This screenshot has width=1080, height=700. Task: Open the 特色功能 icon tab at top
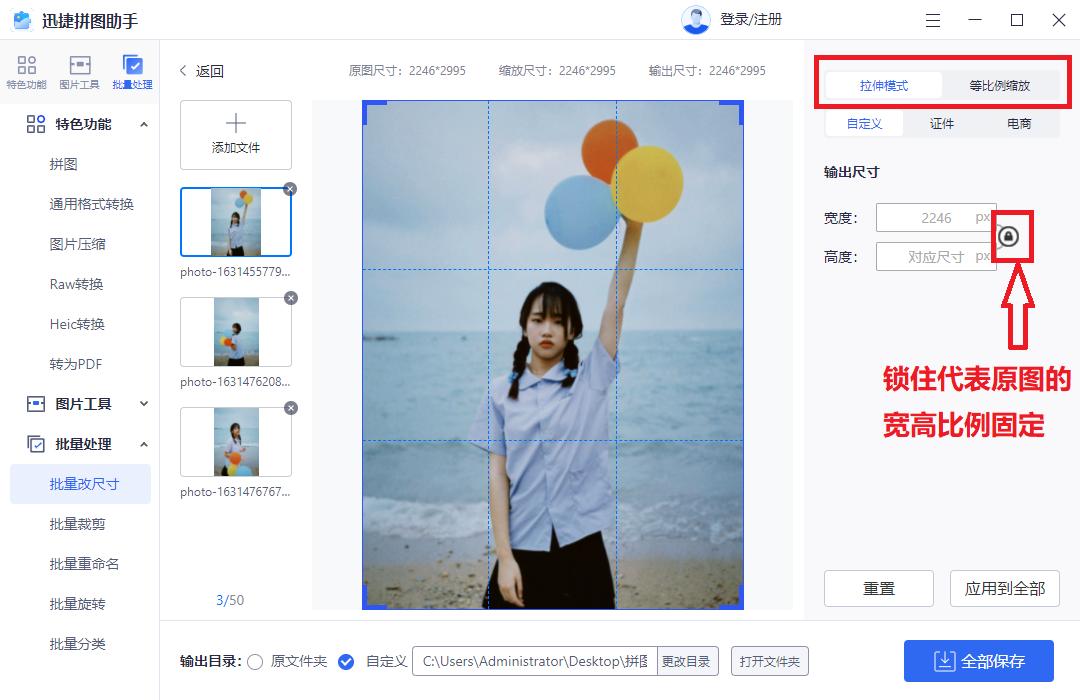[26, 72]
